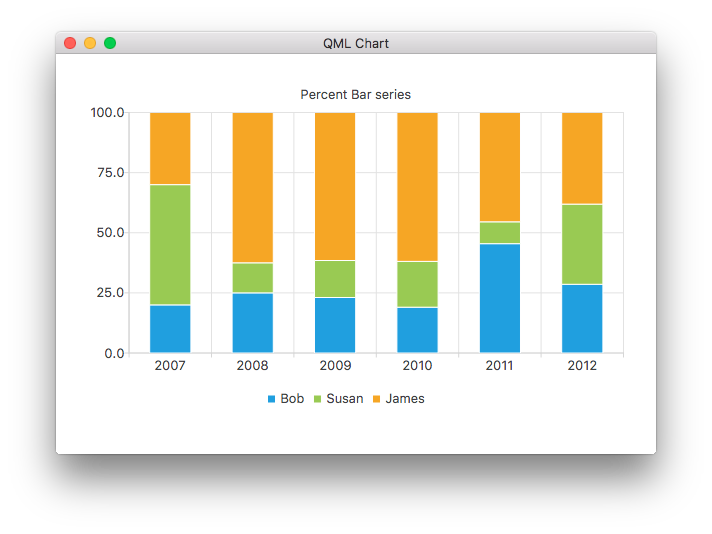
Task: Click Bob's blue segment in the 2009 bar
Action: [x=335, y=325]
